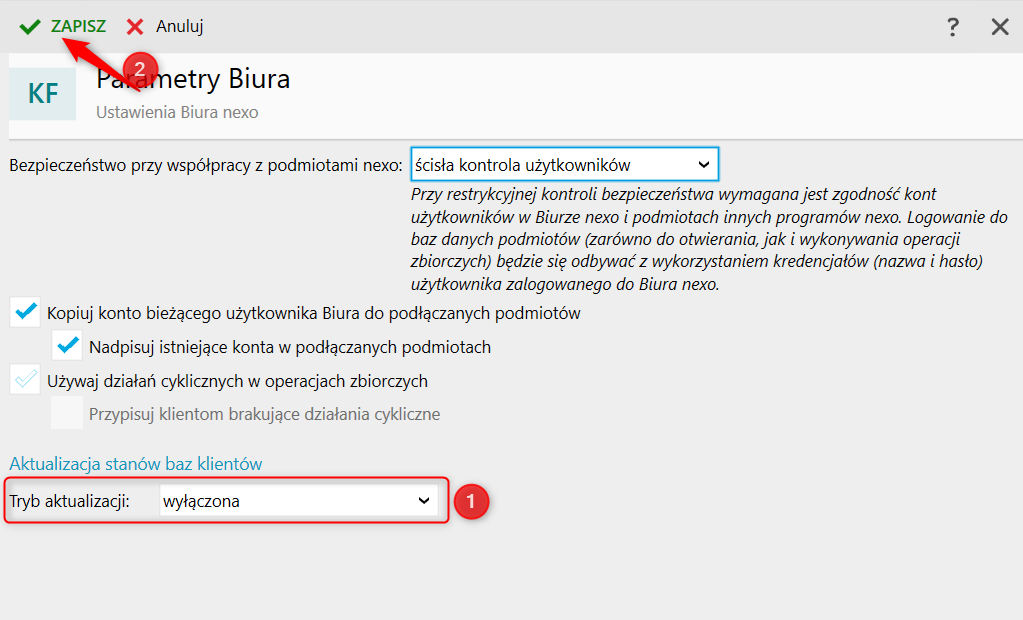
Task: Click the ZAPISZ save button
Action: (63, 27)
